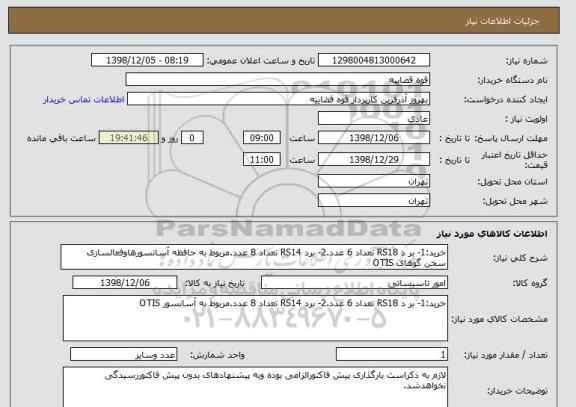Click the remaining days field showing 0
This screenshot has width=576, height=407.
pos(192,138)
